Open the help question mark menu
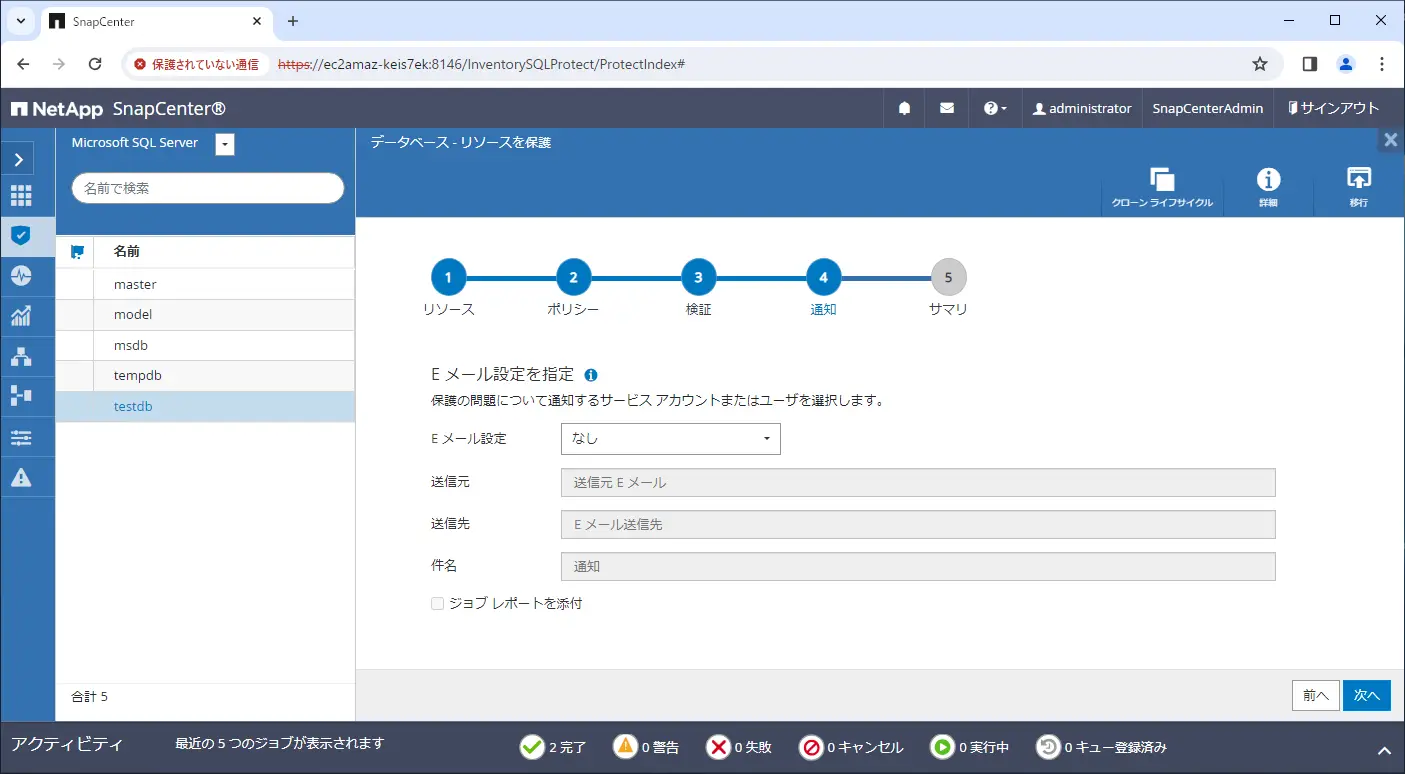The height and width of the screenshot is (774, 1405). pos(995,108)
